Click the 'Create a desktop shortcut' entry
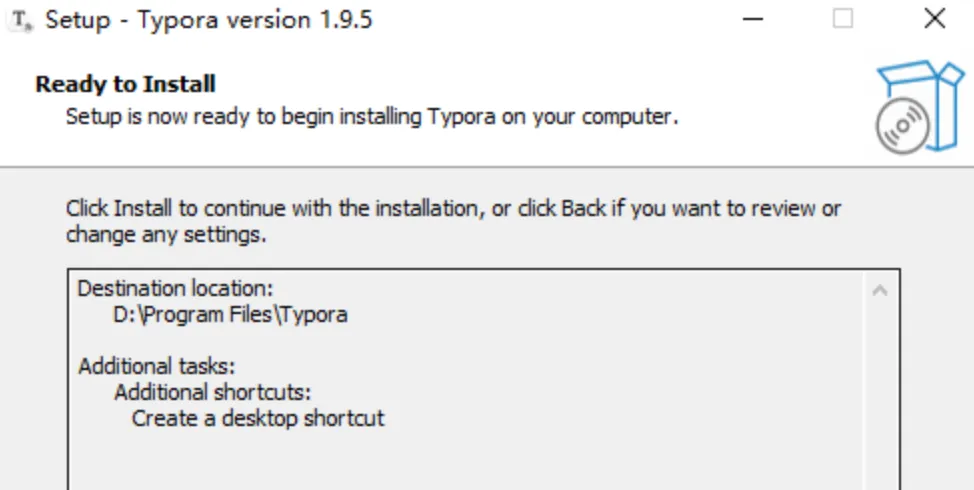Image resolution: width=974 pixels, height=490 pixels. coord(257,418)
